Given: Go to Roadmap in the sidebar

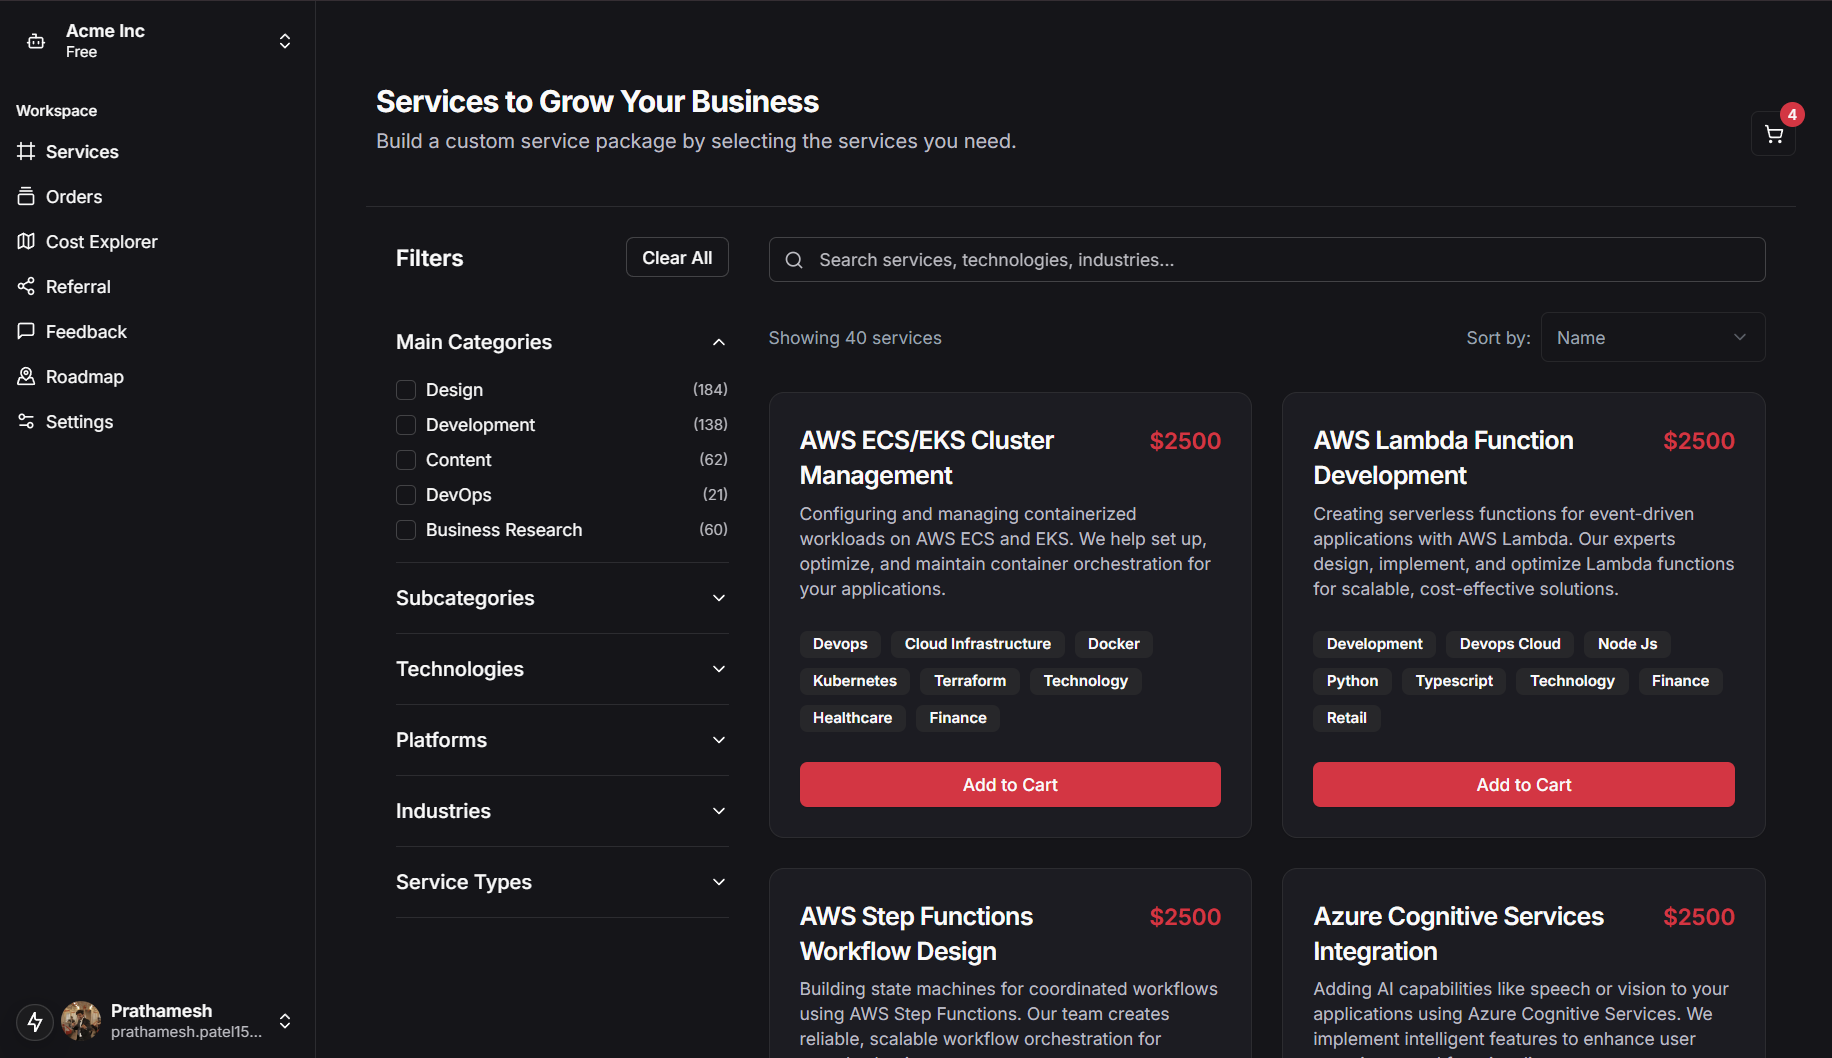Looking at the screenshot, I should tap(84, 377).
